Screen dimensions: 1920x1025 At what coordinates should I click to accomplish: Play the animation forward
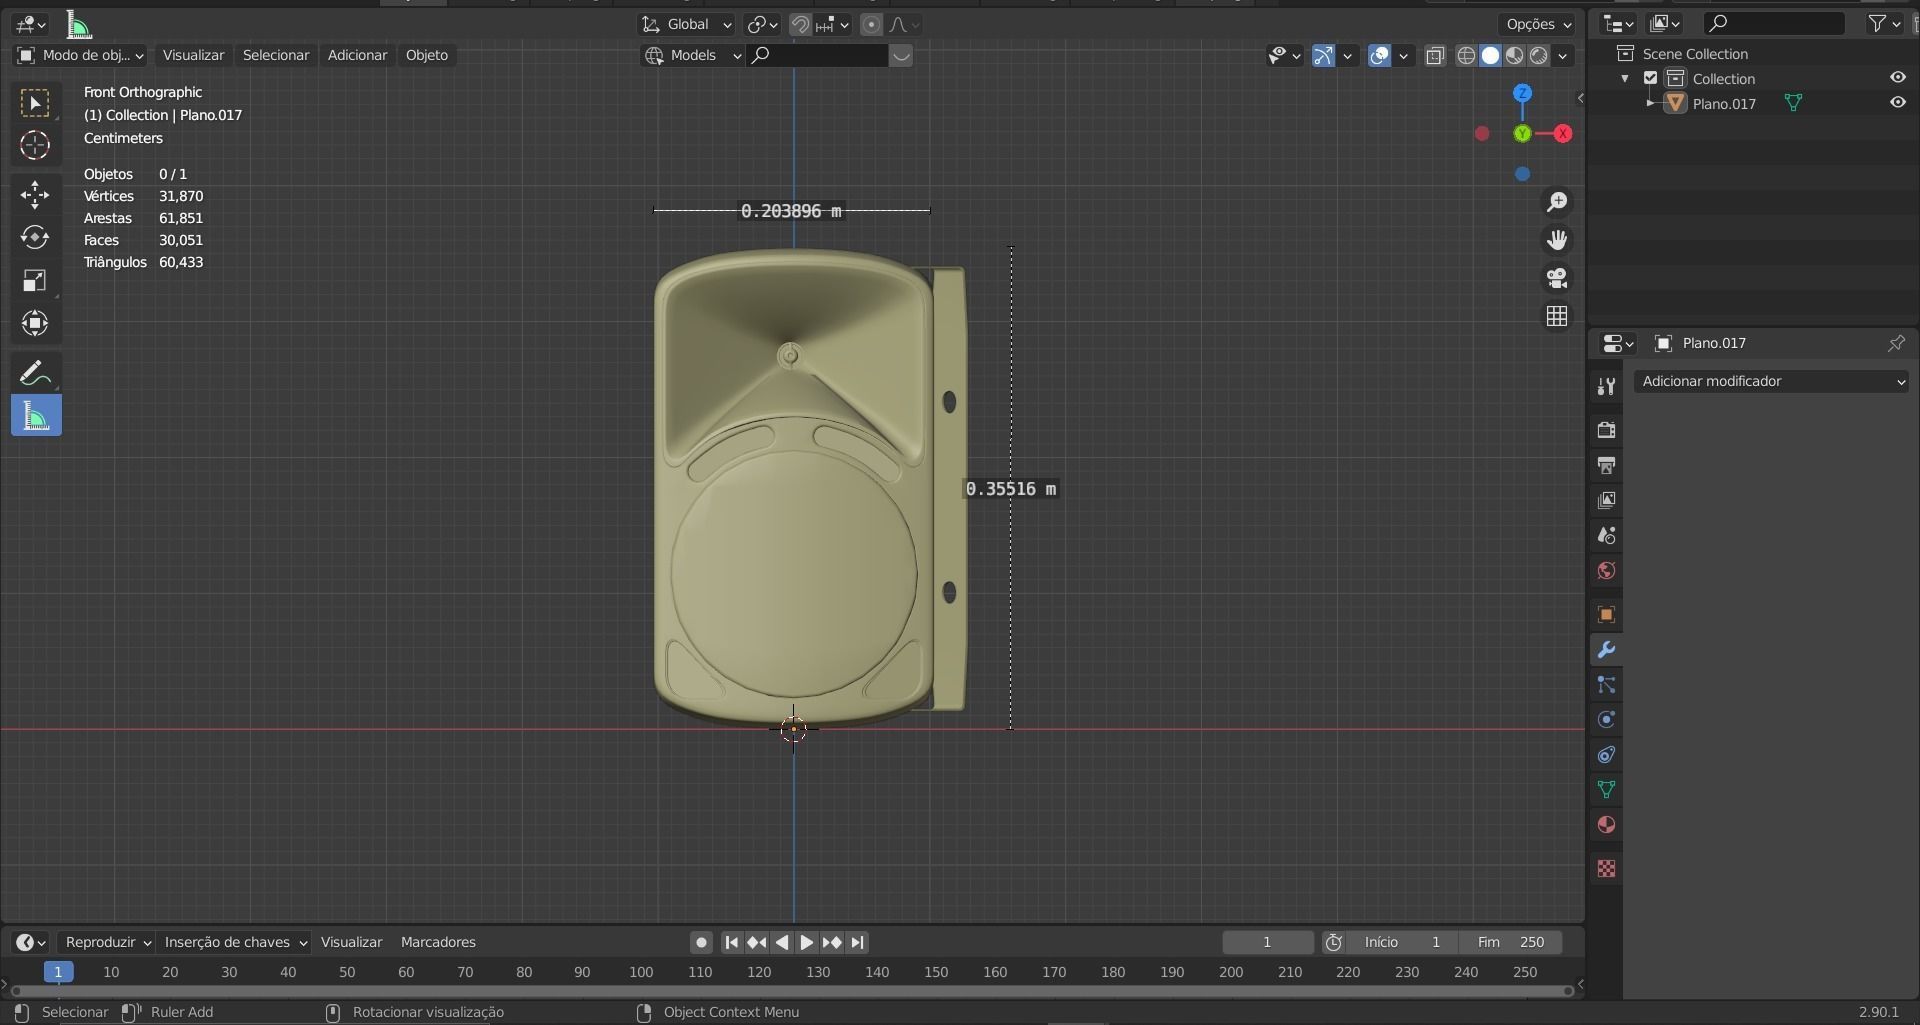click(x=806, y=942)
